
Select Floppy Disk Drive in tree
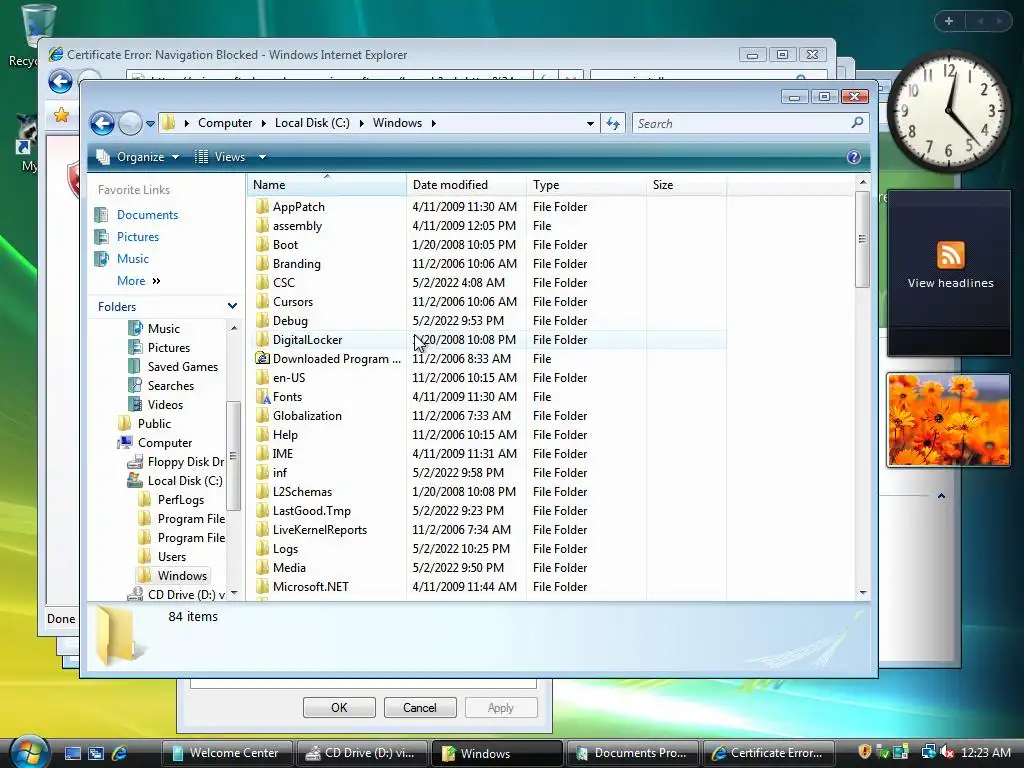pos(185,461)
